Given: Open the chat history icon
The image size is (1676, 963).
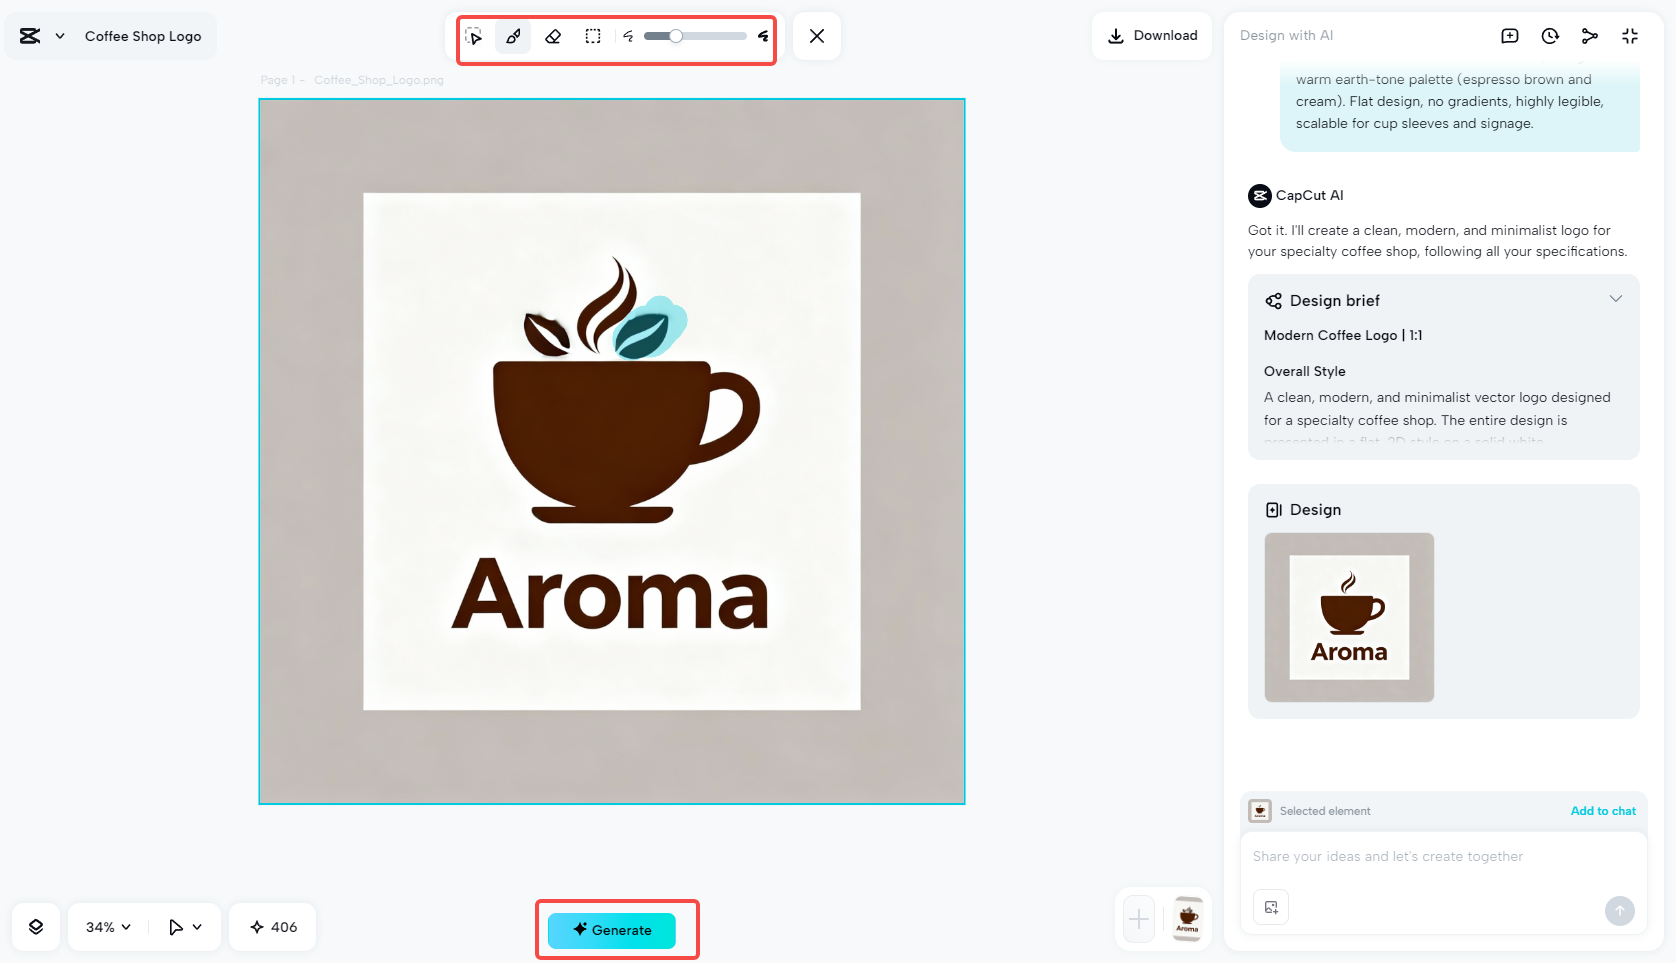Looking at the screenshot, I should pyautogui.click(x=1549, y=35).
